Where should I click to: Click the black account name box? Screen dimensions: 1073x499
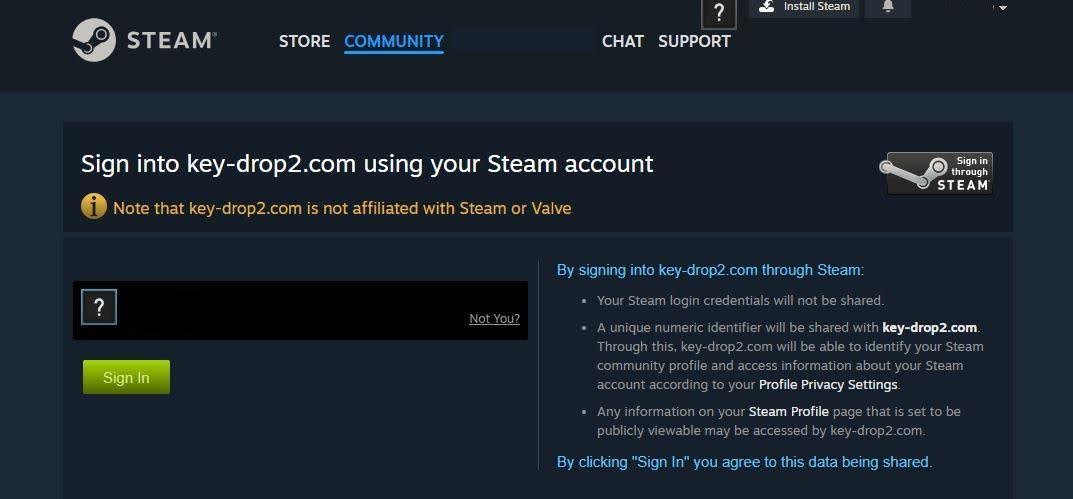[300, 310]
